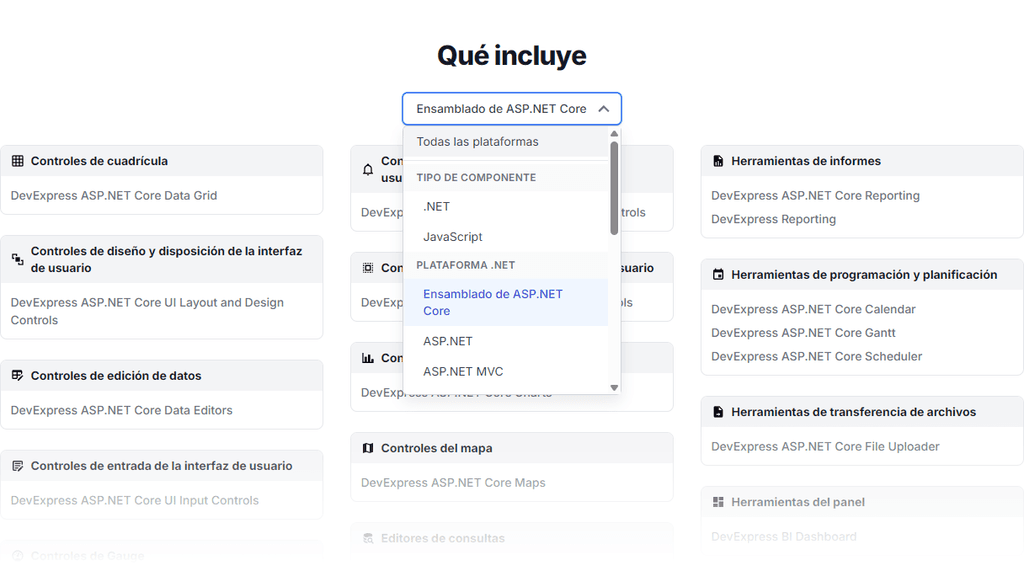
Task: Open the DevExpress Reporting link
Action: click(773, 219)
